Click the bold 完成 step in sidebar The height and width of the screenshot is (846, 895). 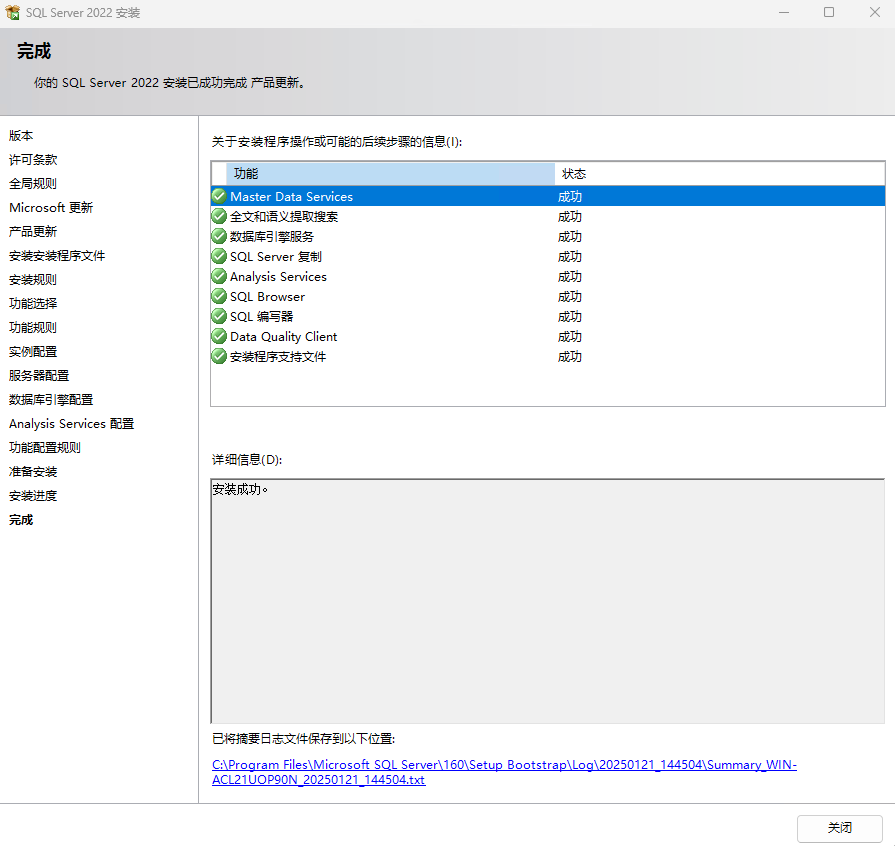(x=21, y=519)
